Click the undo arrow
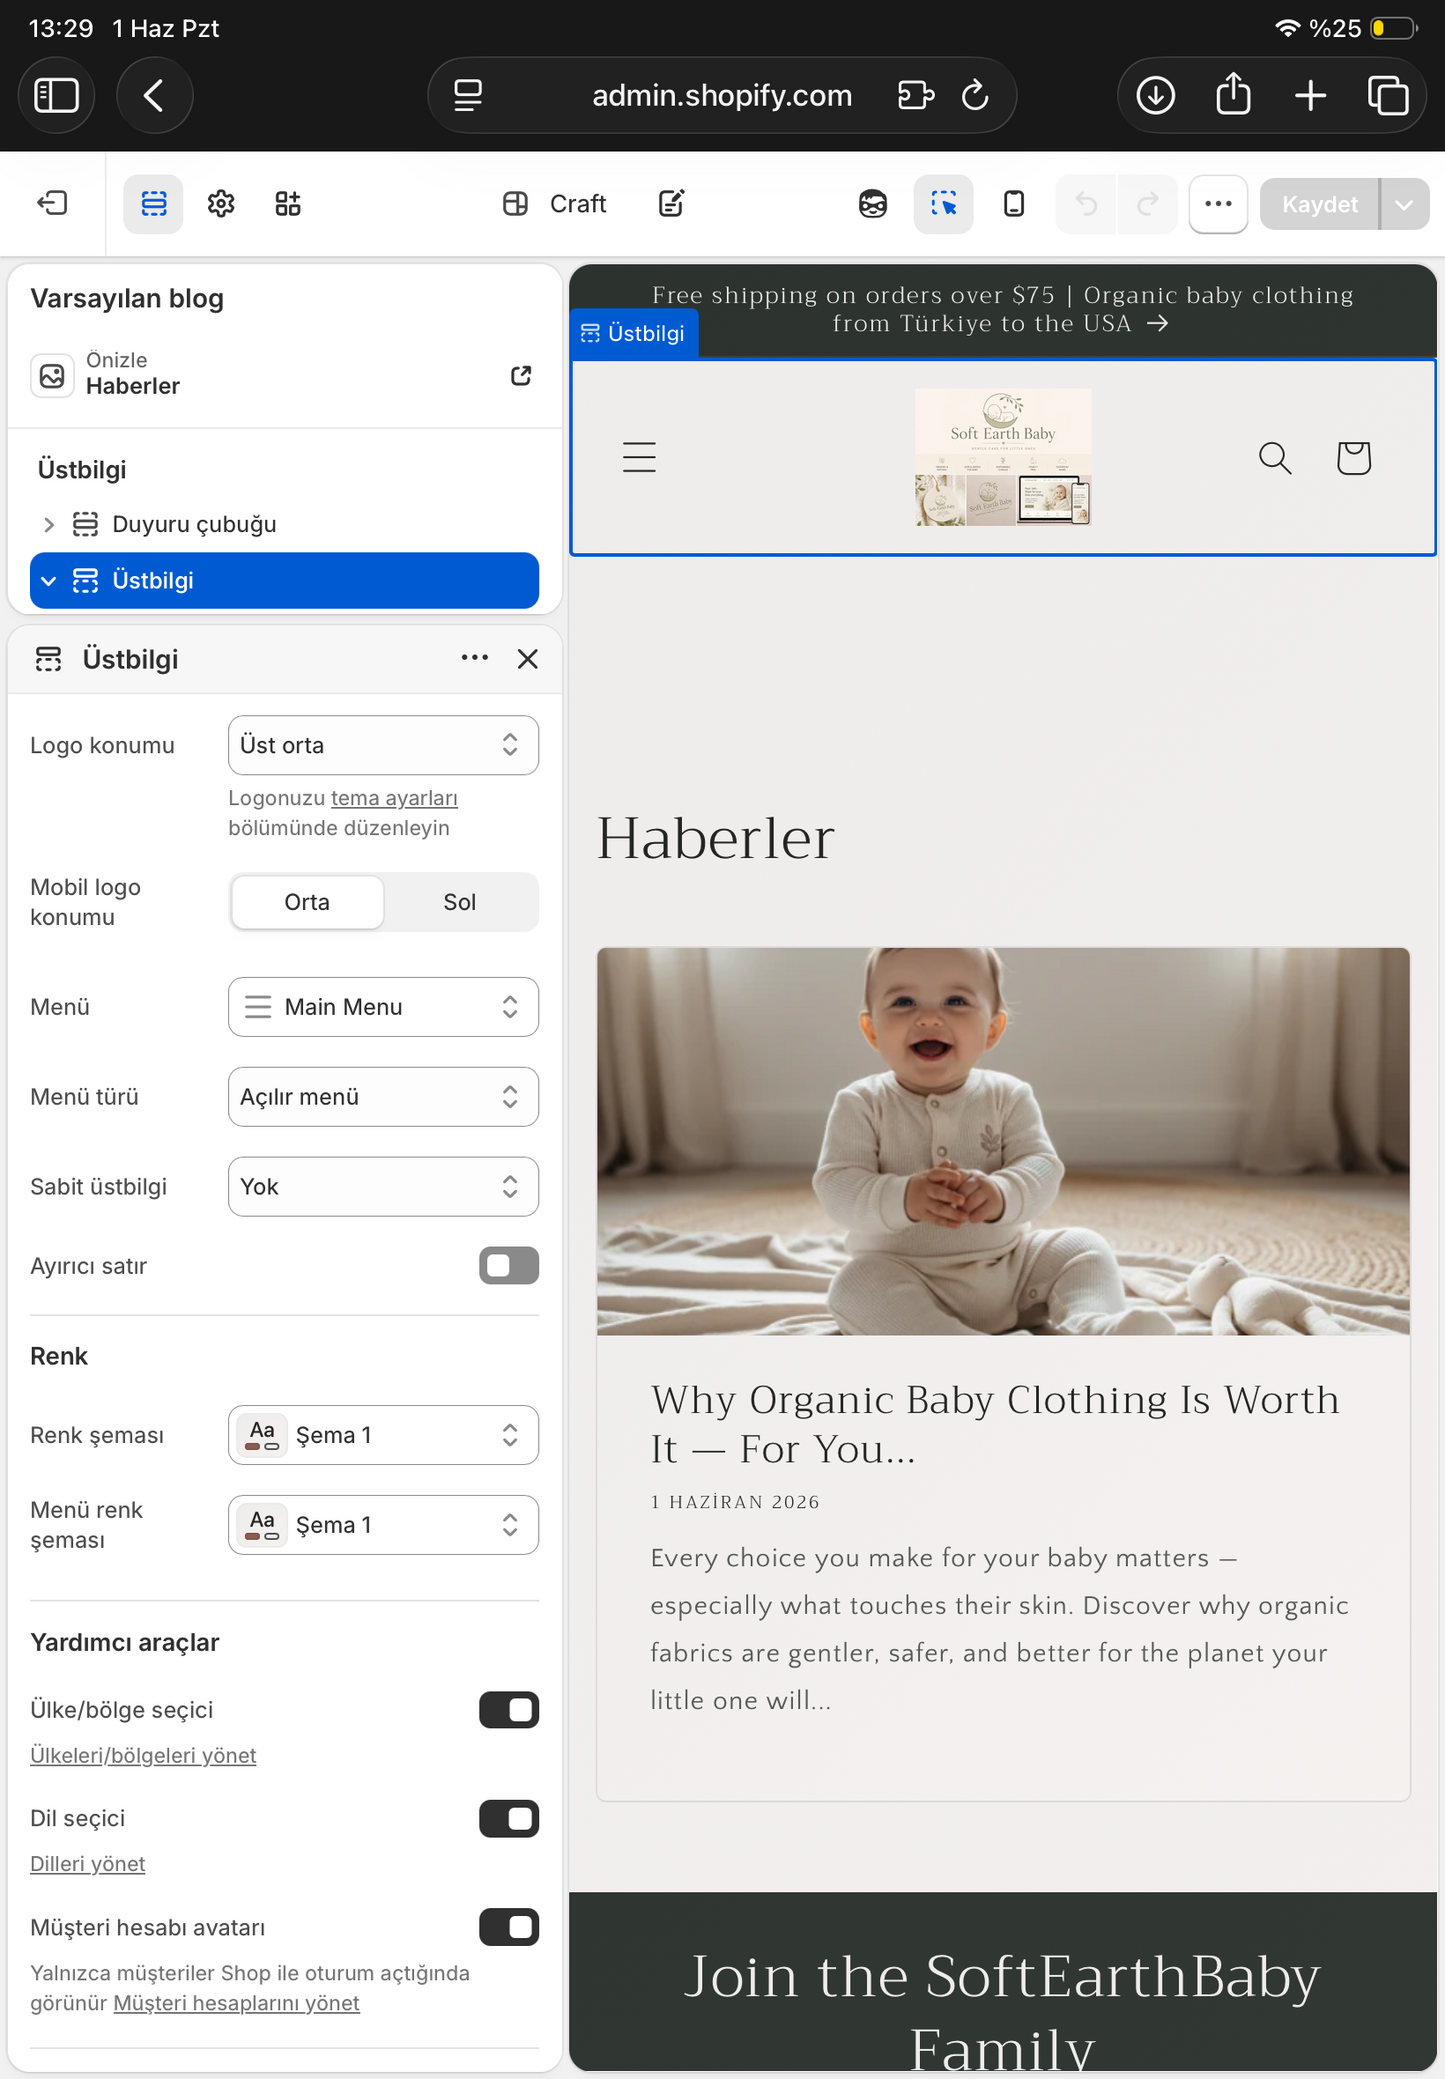1445x2079 pixels. coord(1086,204)
